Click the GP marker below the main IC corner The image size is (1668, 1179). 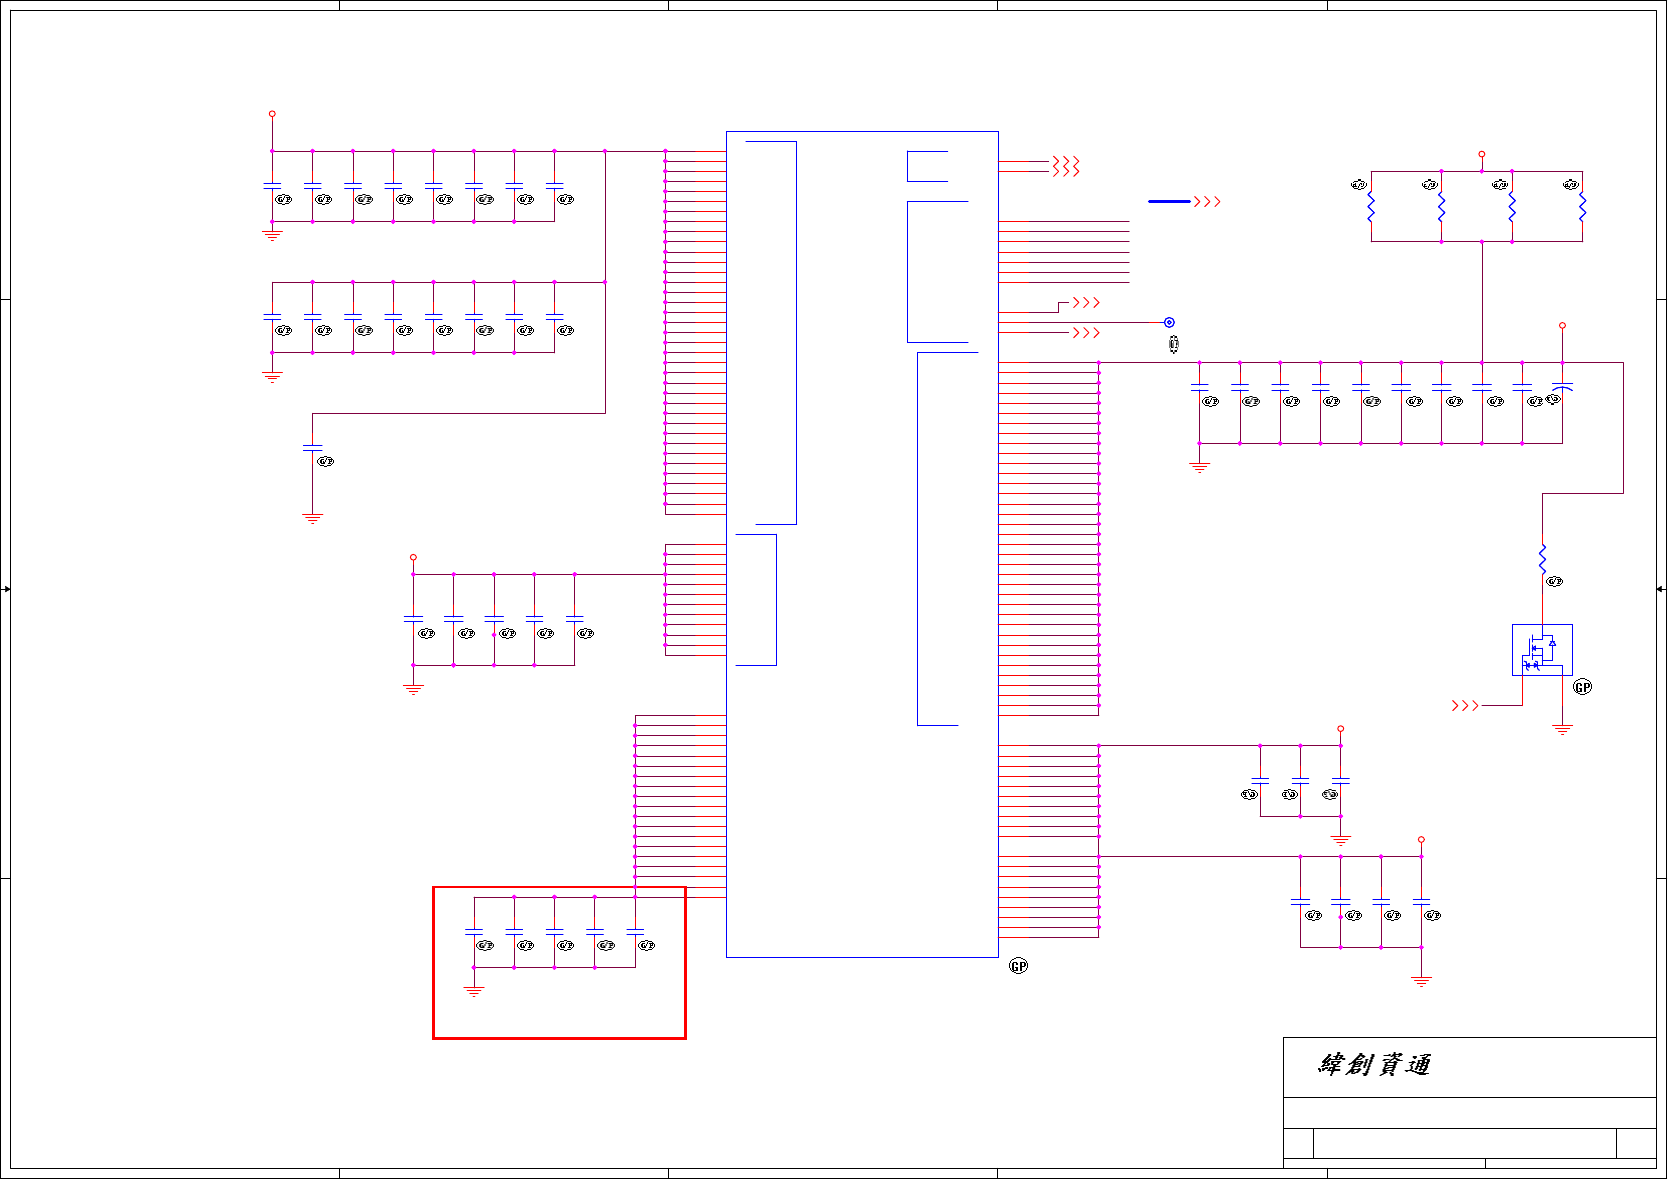click(1018, 966)
